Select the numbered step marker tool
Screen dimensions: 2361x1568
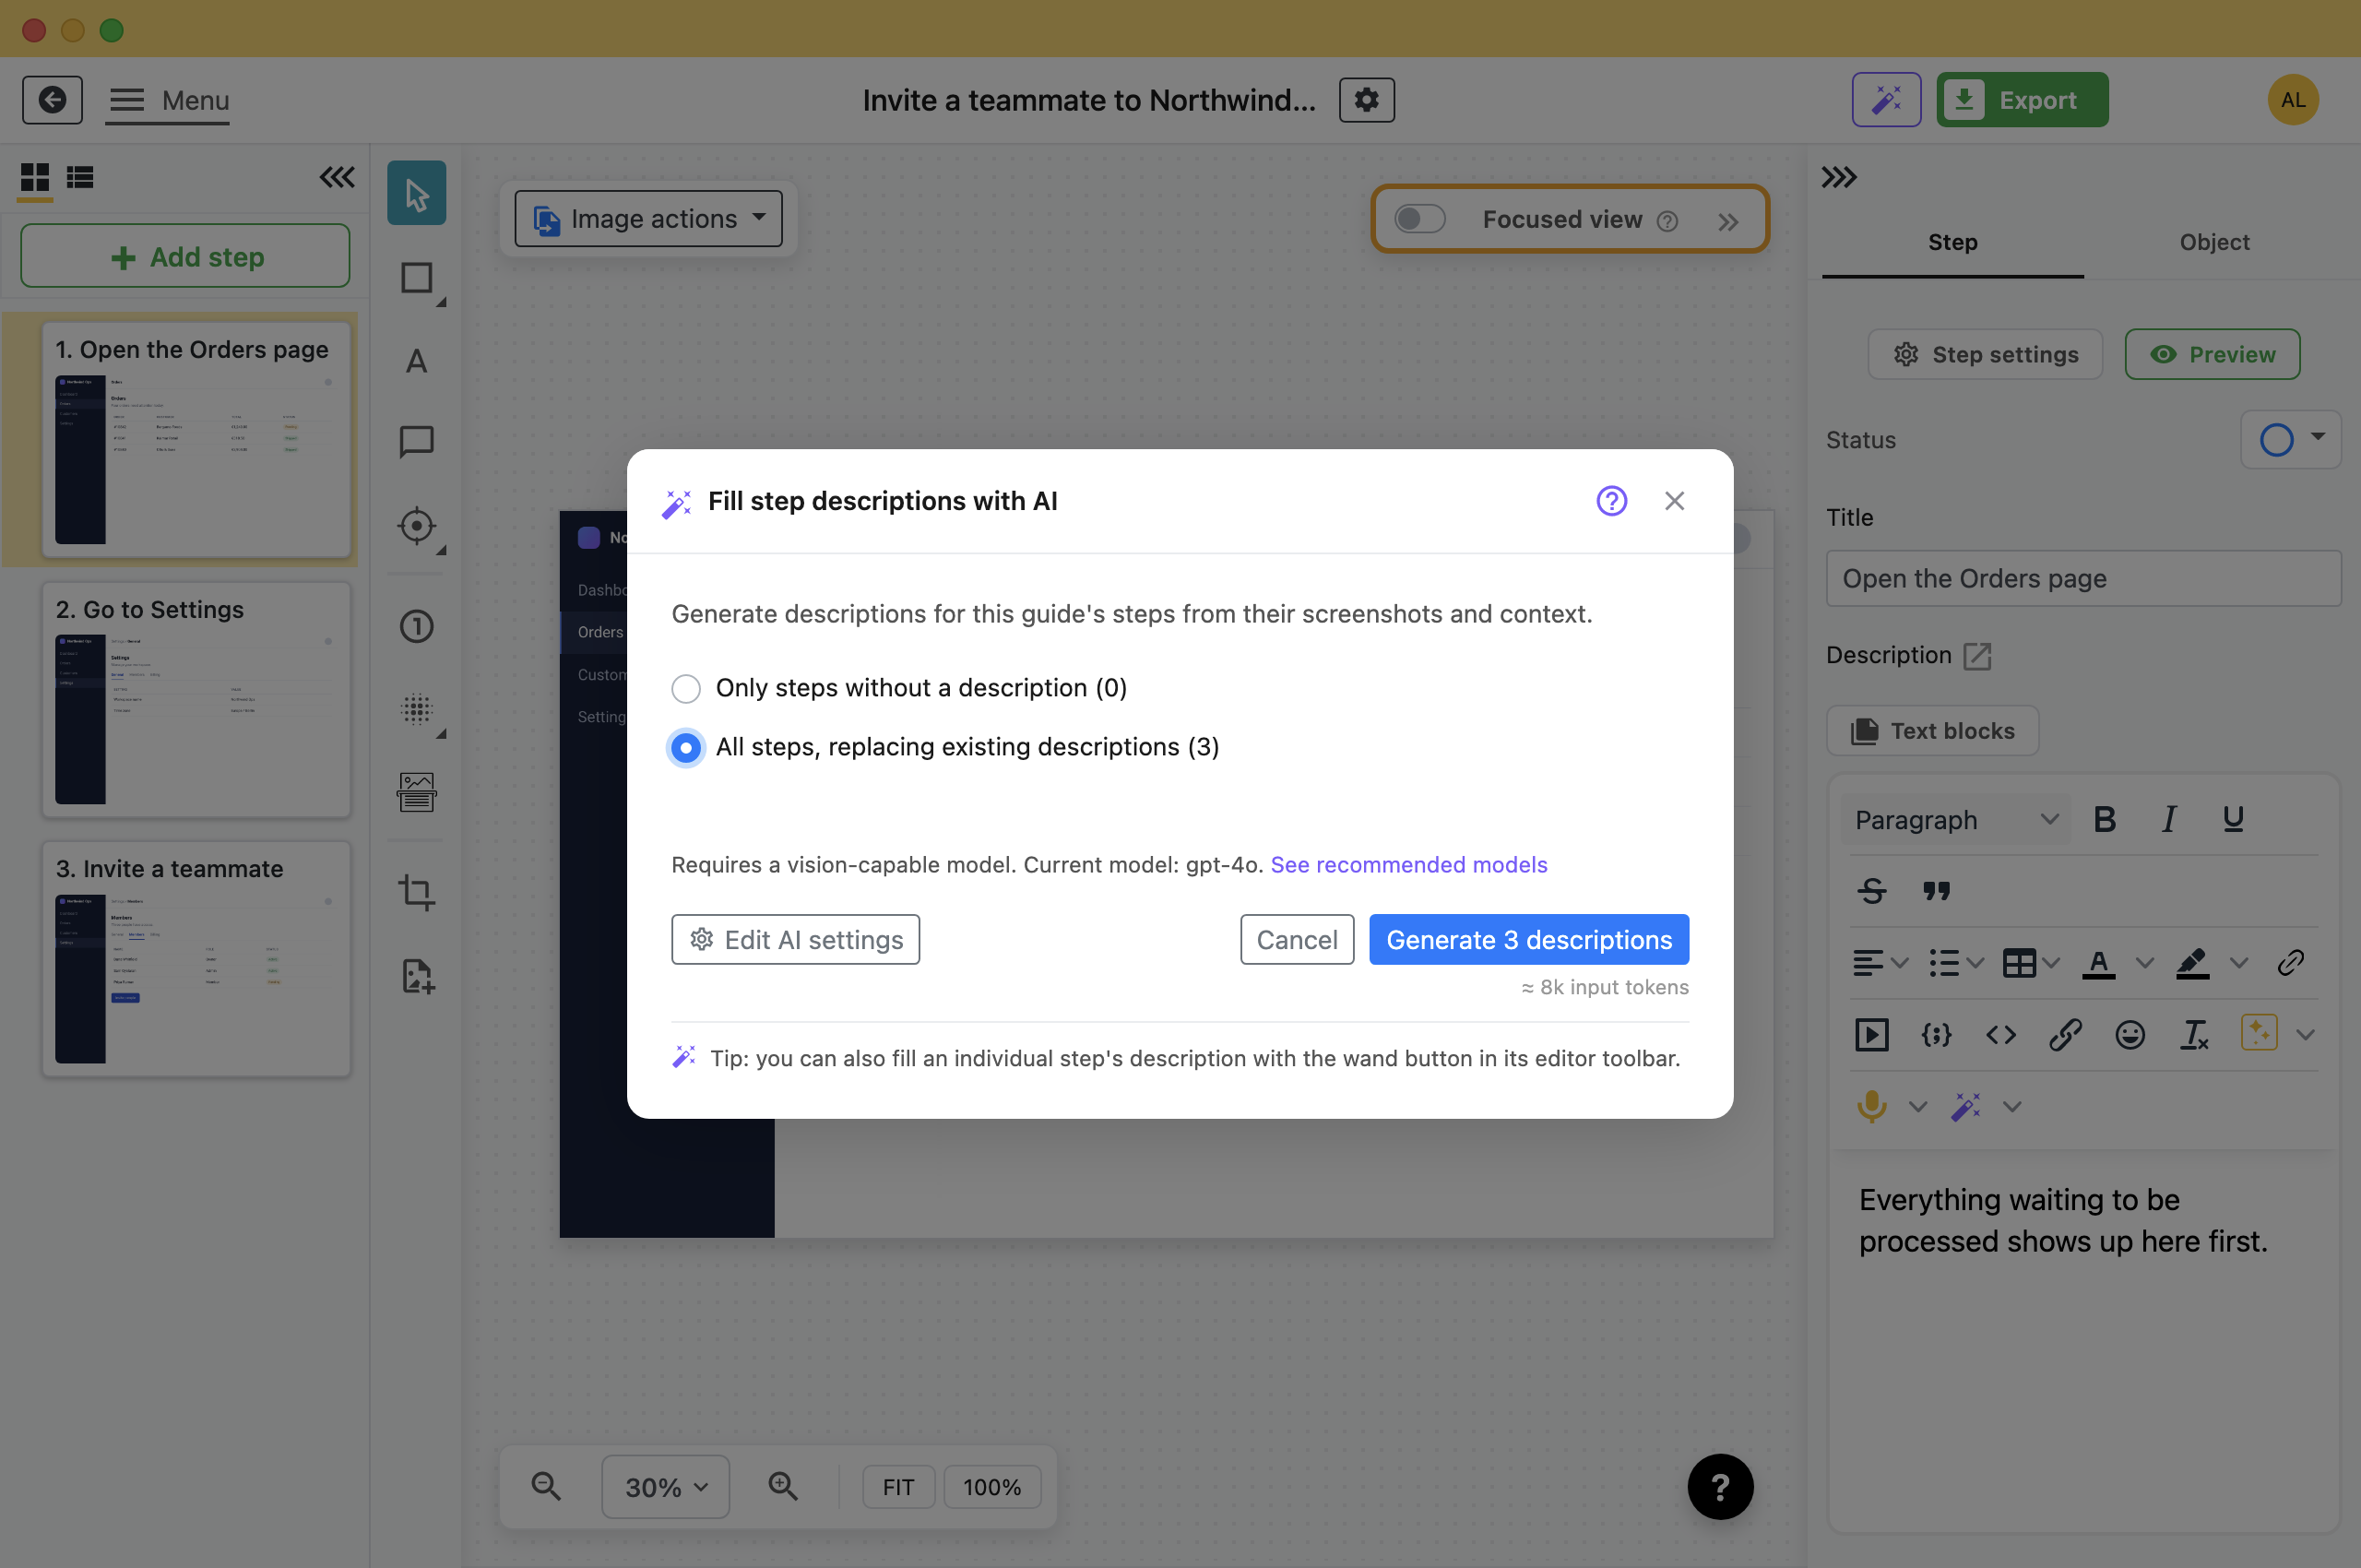click(416, 627)
